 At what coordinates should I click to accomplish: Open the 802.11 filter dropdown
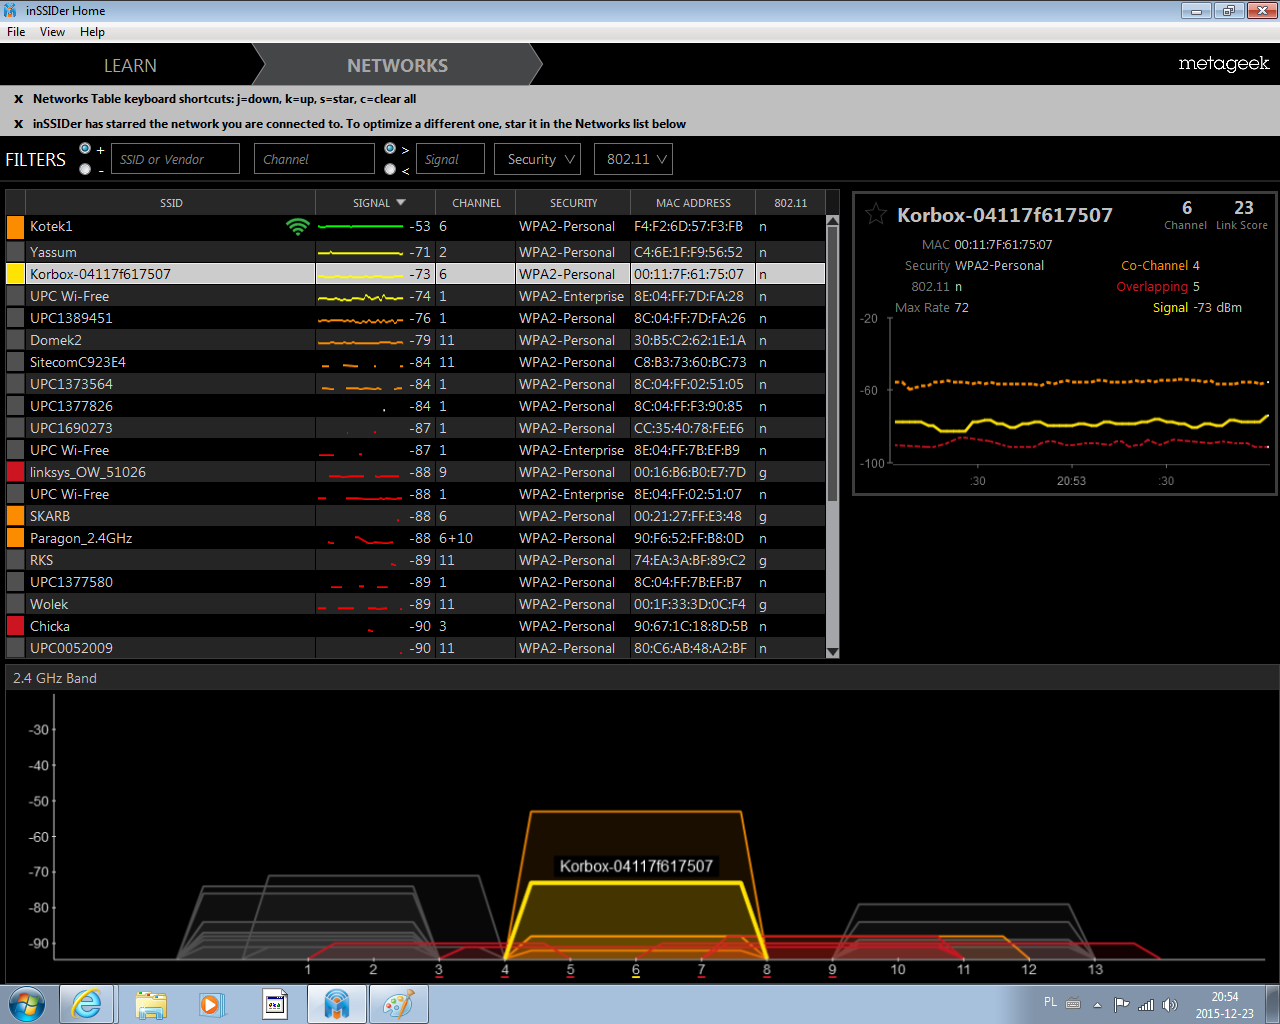pos(635,159)
